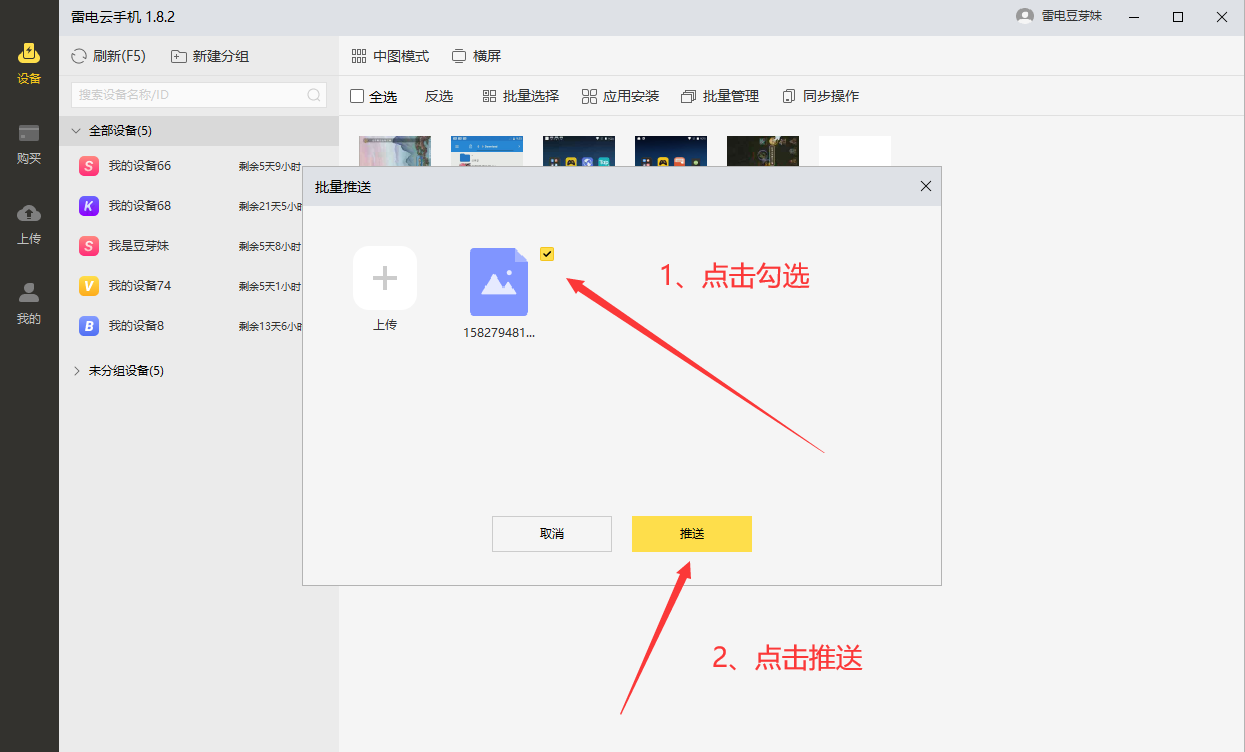Click the plus Upload tile in dialog
This screenshot has width=1245, height=752.
click(385, 278)
